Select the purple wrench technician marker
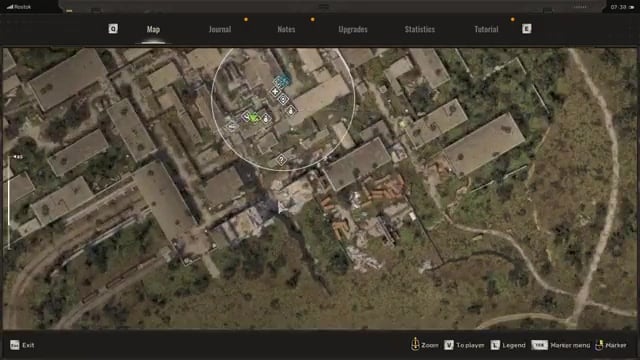This screenshot has width=640, height=360. 246,116
